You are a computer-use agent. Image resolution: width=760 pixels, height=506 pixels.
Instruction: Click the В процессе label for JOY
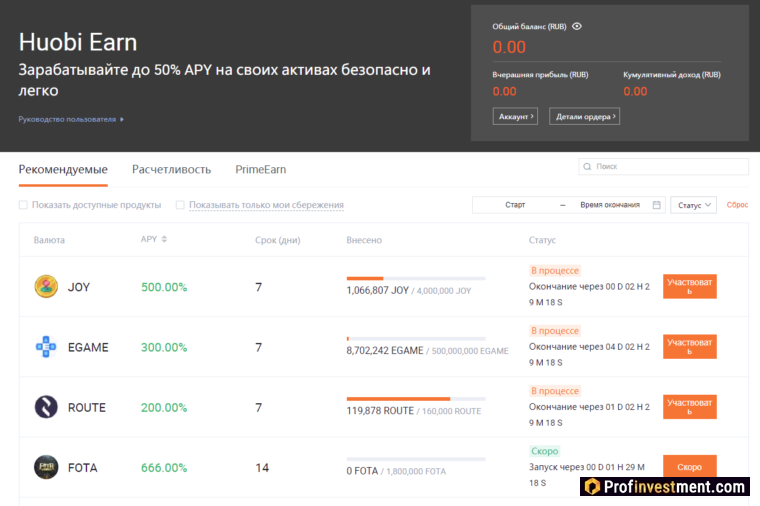pos(555,270)
